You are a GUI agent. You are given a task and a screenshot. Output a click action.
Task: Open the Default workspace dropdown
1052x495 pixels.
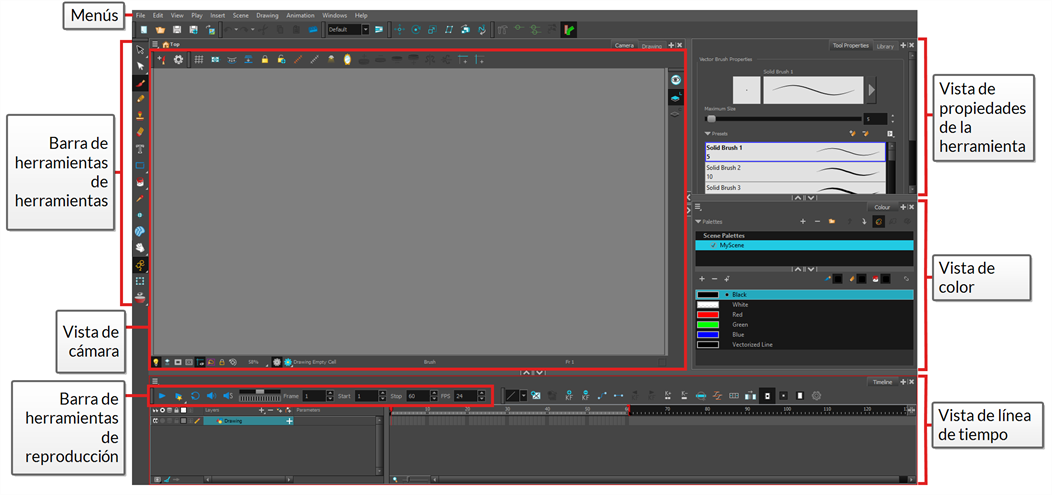tap(366, 30)
